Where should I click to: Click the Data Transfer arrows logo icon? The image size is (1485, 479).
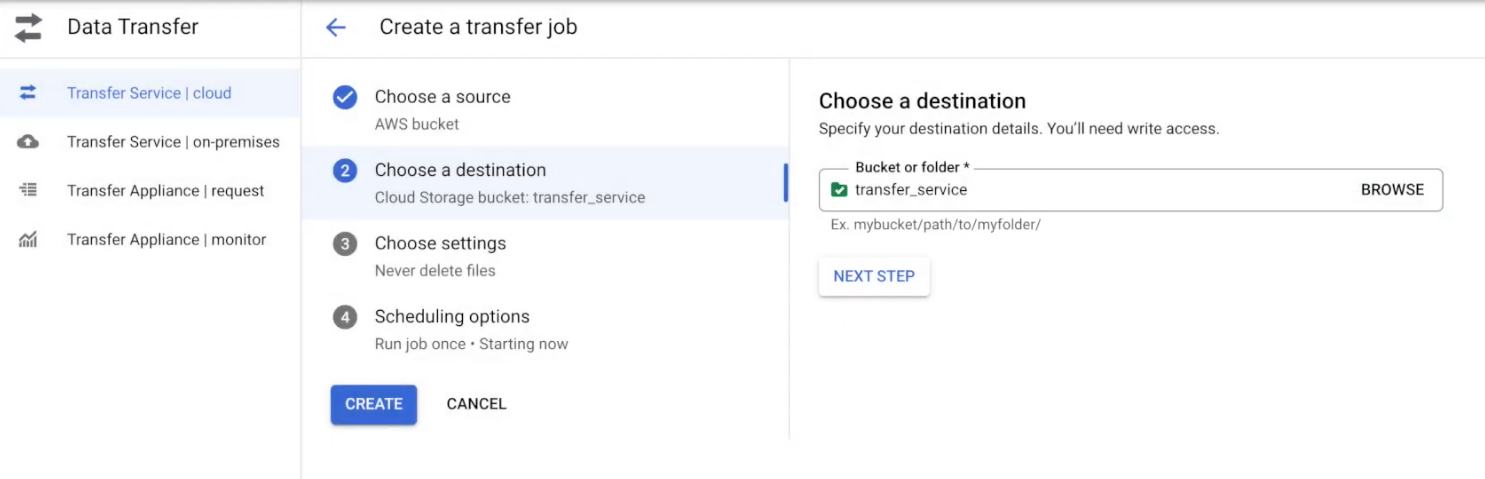(x=28, y=28)
